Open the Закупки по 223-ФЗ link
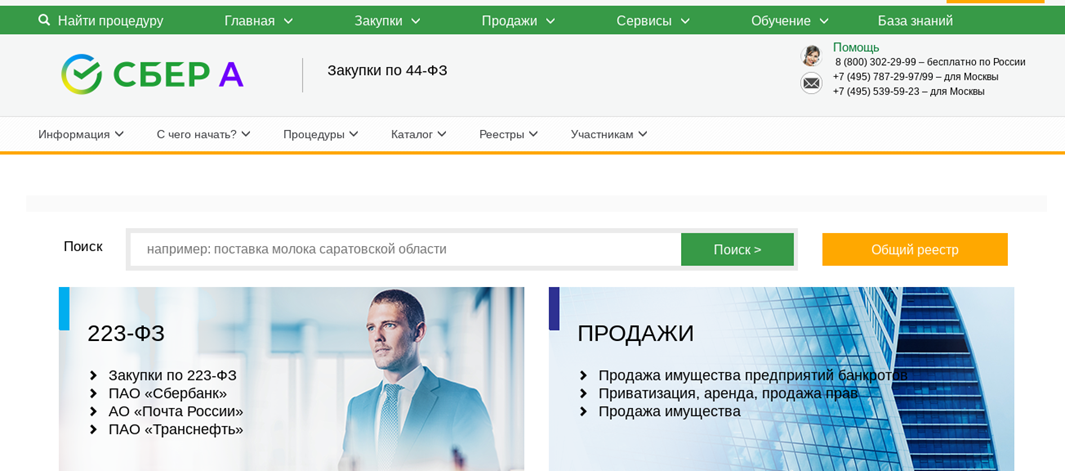The image size is (1065, 471). coord(173,375)
